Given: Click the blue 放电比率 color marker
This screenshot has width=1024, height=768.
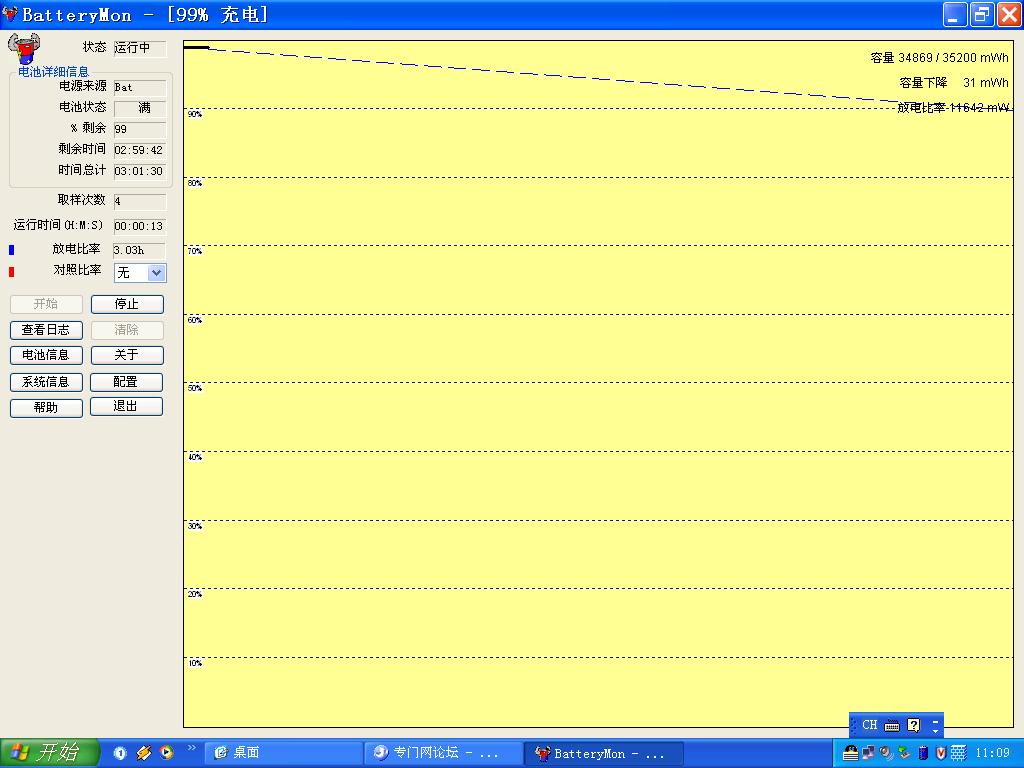Looking at the screenshot, I should [11, 249].
